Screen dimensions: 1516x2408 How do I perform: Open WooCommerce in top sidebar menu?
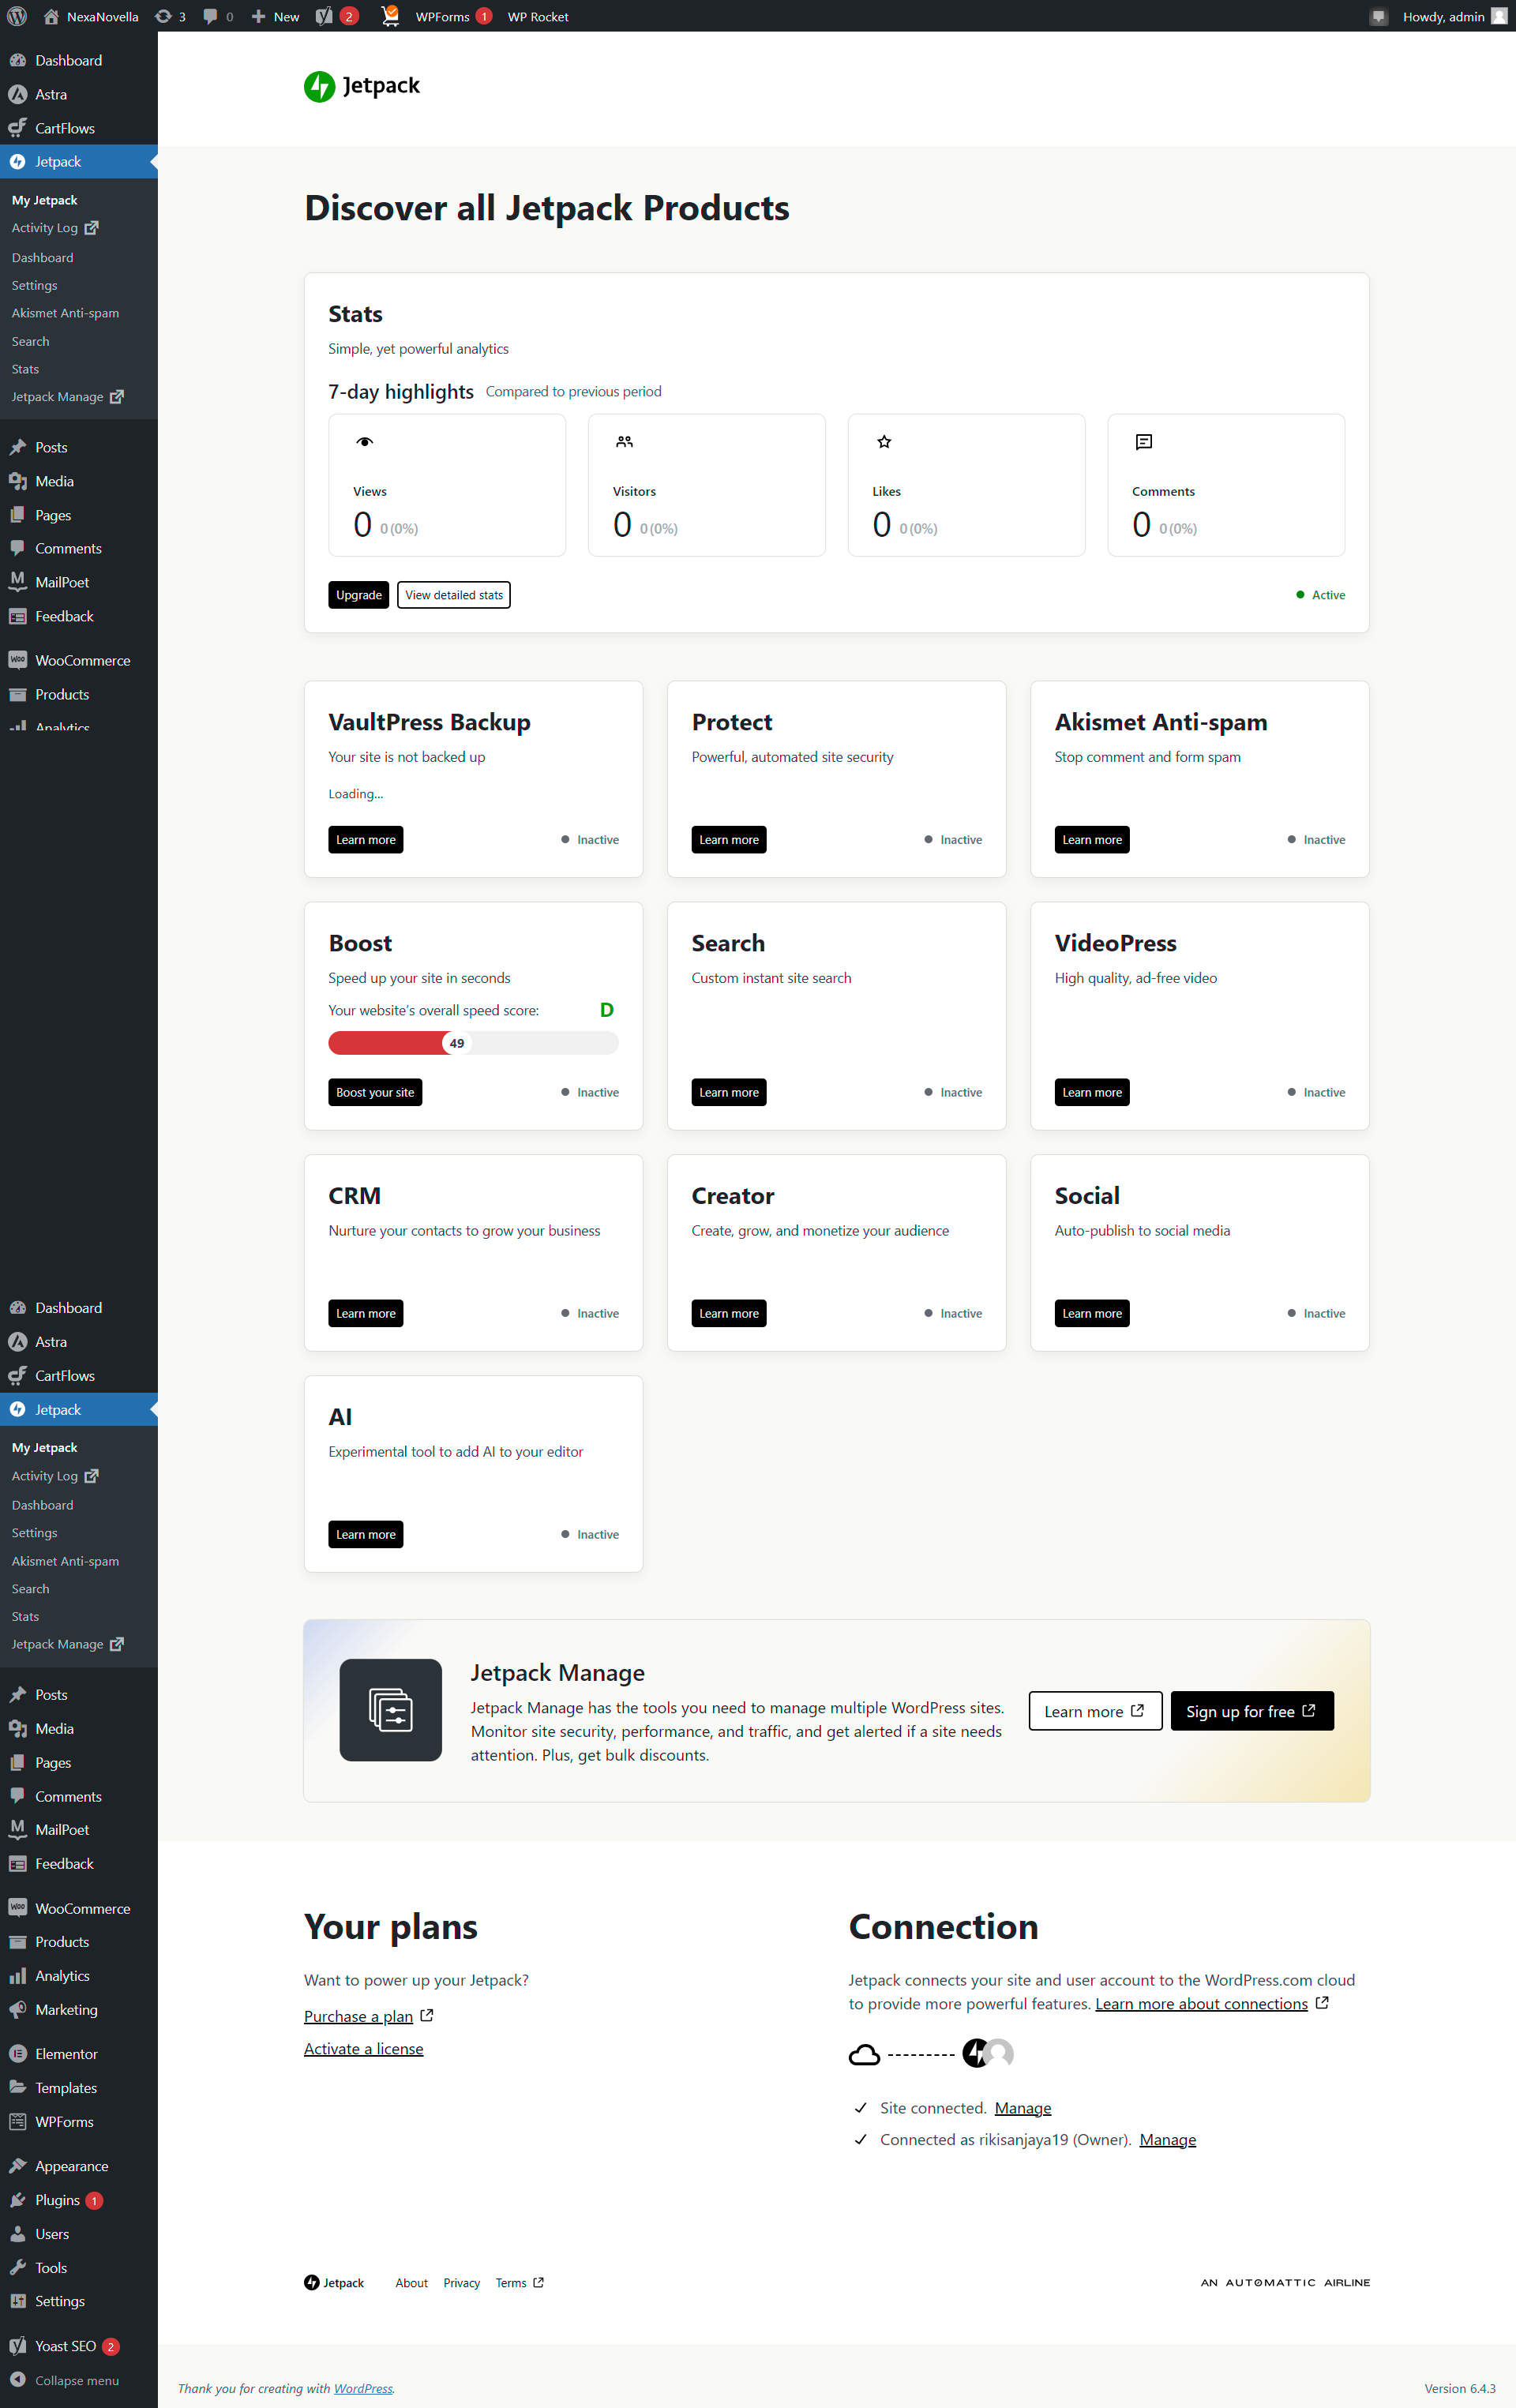click(82, 660)
